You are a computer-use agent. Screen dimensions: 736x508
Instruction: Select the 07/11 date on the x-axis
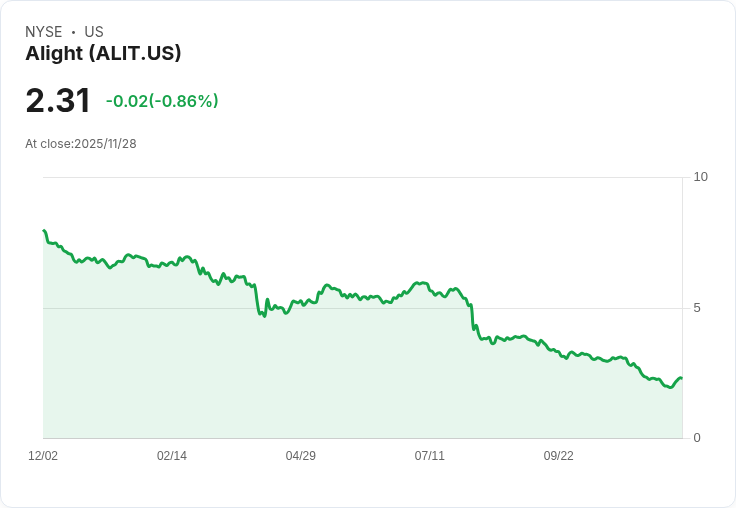click(x=430, y=456)
